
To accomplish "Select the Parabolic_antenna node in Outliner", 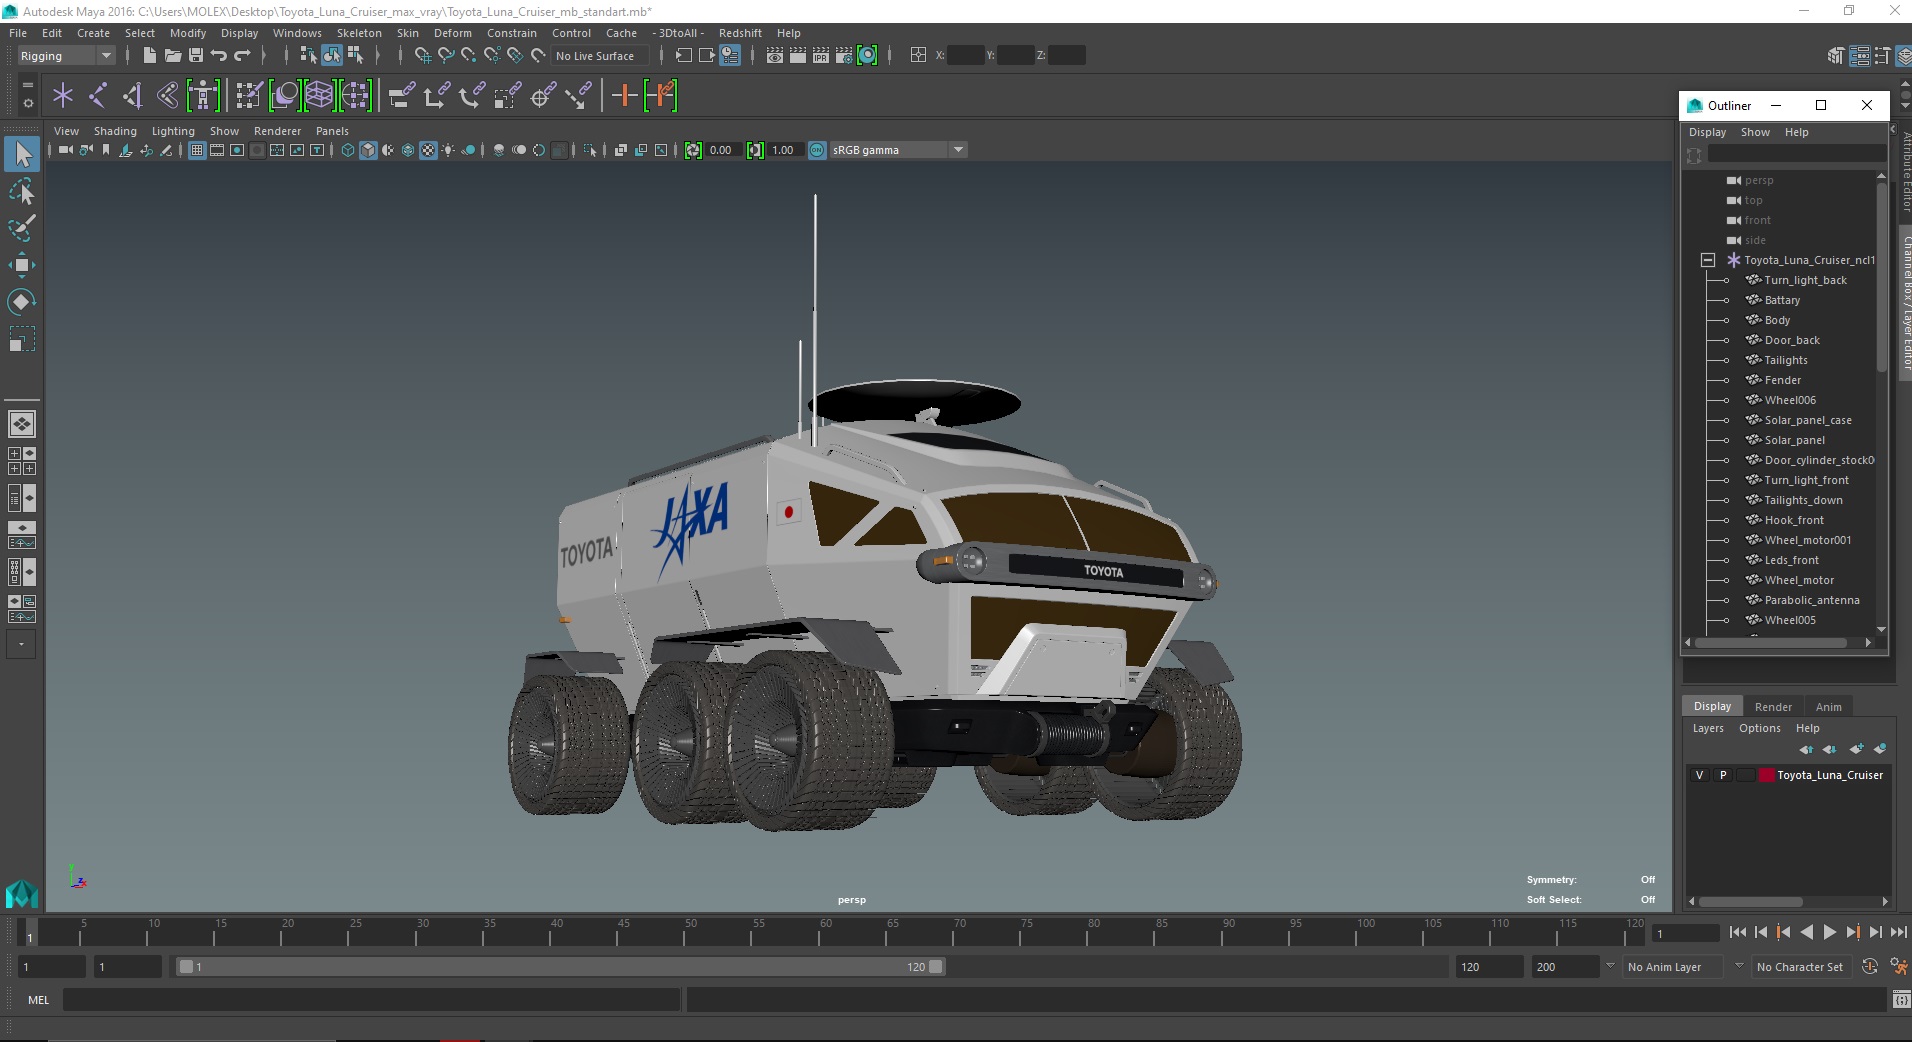I will [x=1811, y=600].
